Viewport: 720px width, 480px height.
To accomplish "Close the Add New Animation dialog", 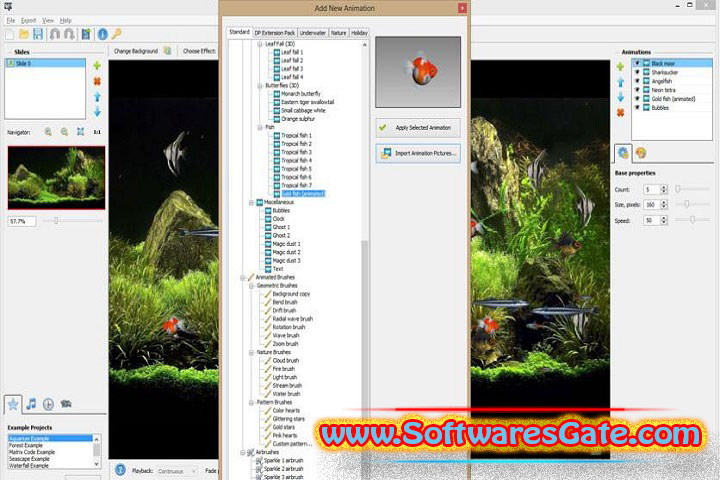I will 462,8.
